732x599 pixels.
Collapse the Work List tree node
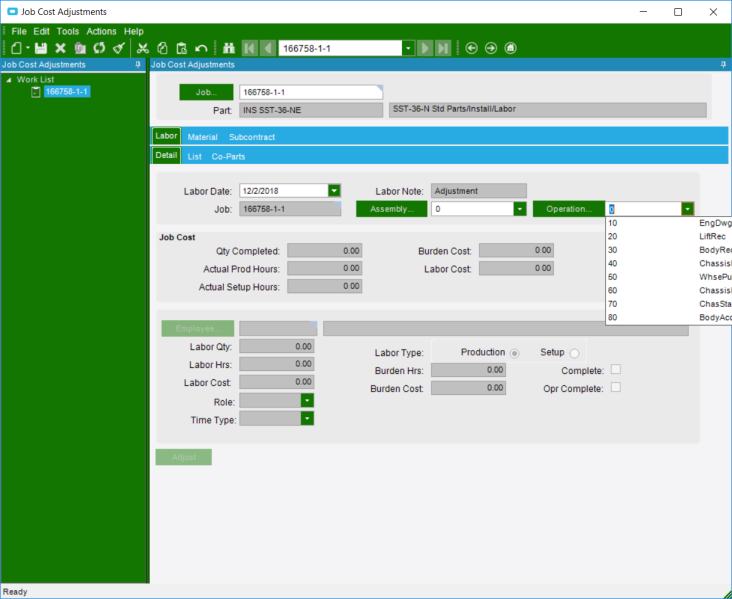pos(8,80)
